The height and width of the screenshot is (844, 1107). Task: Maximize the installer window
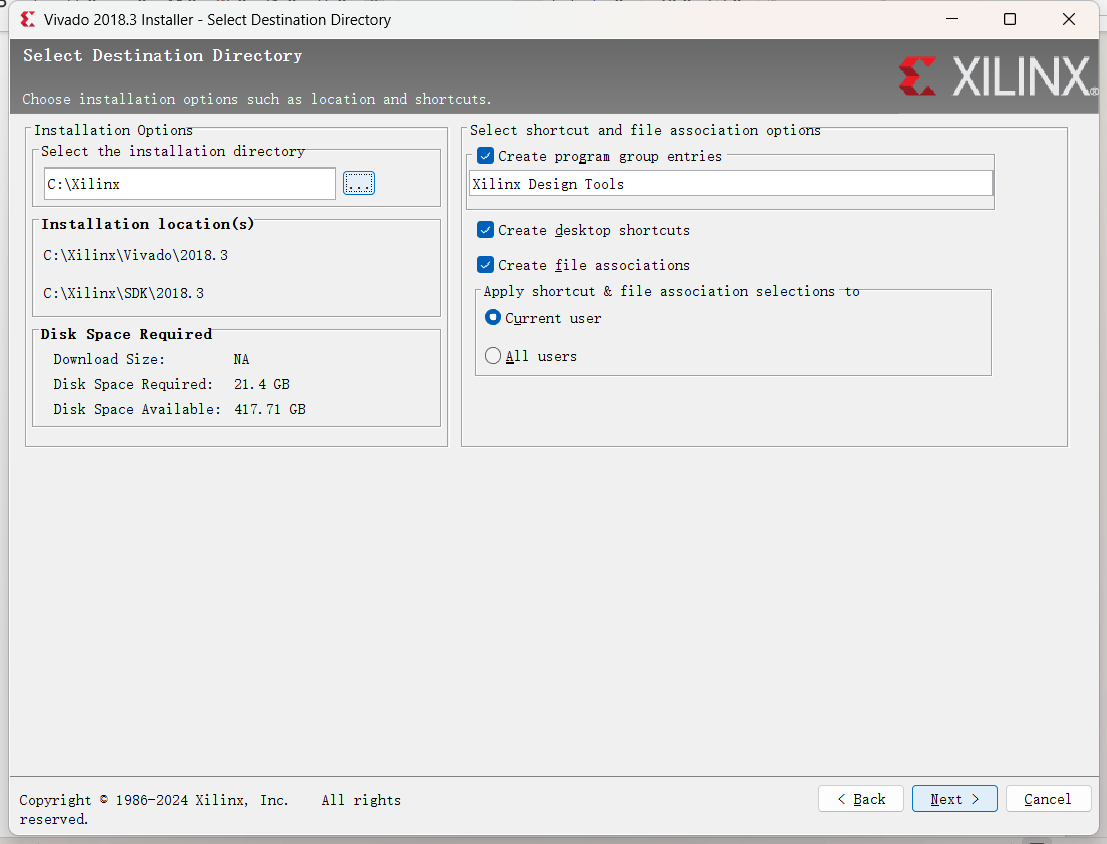coord(1010,19)
